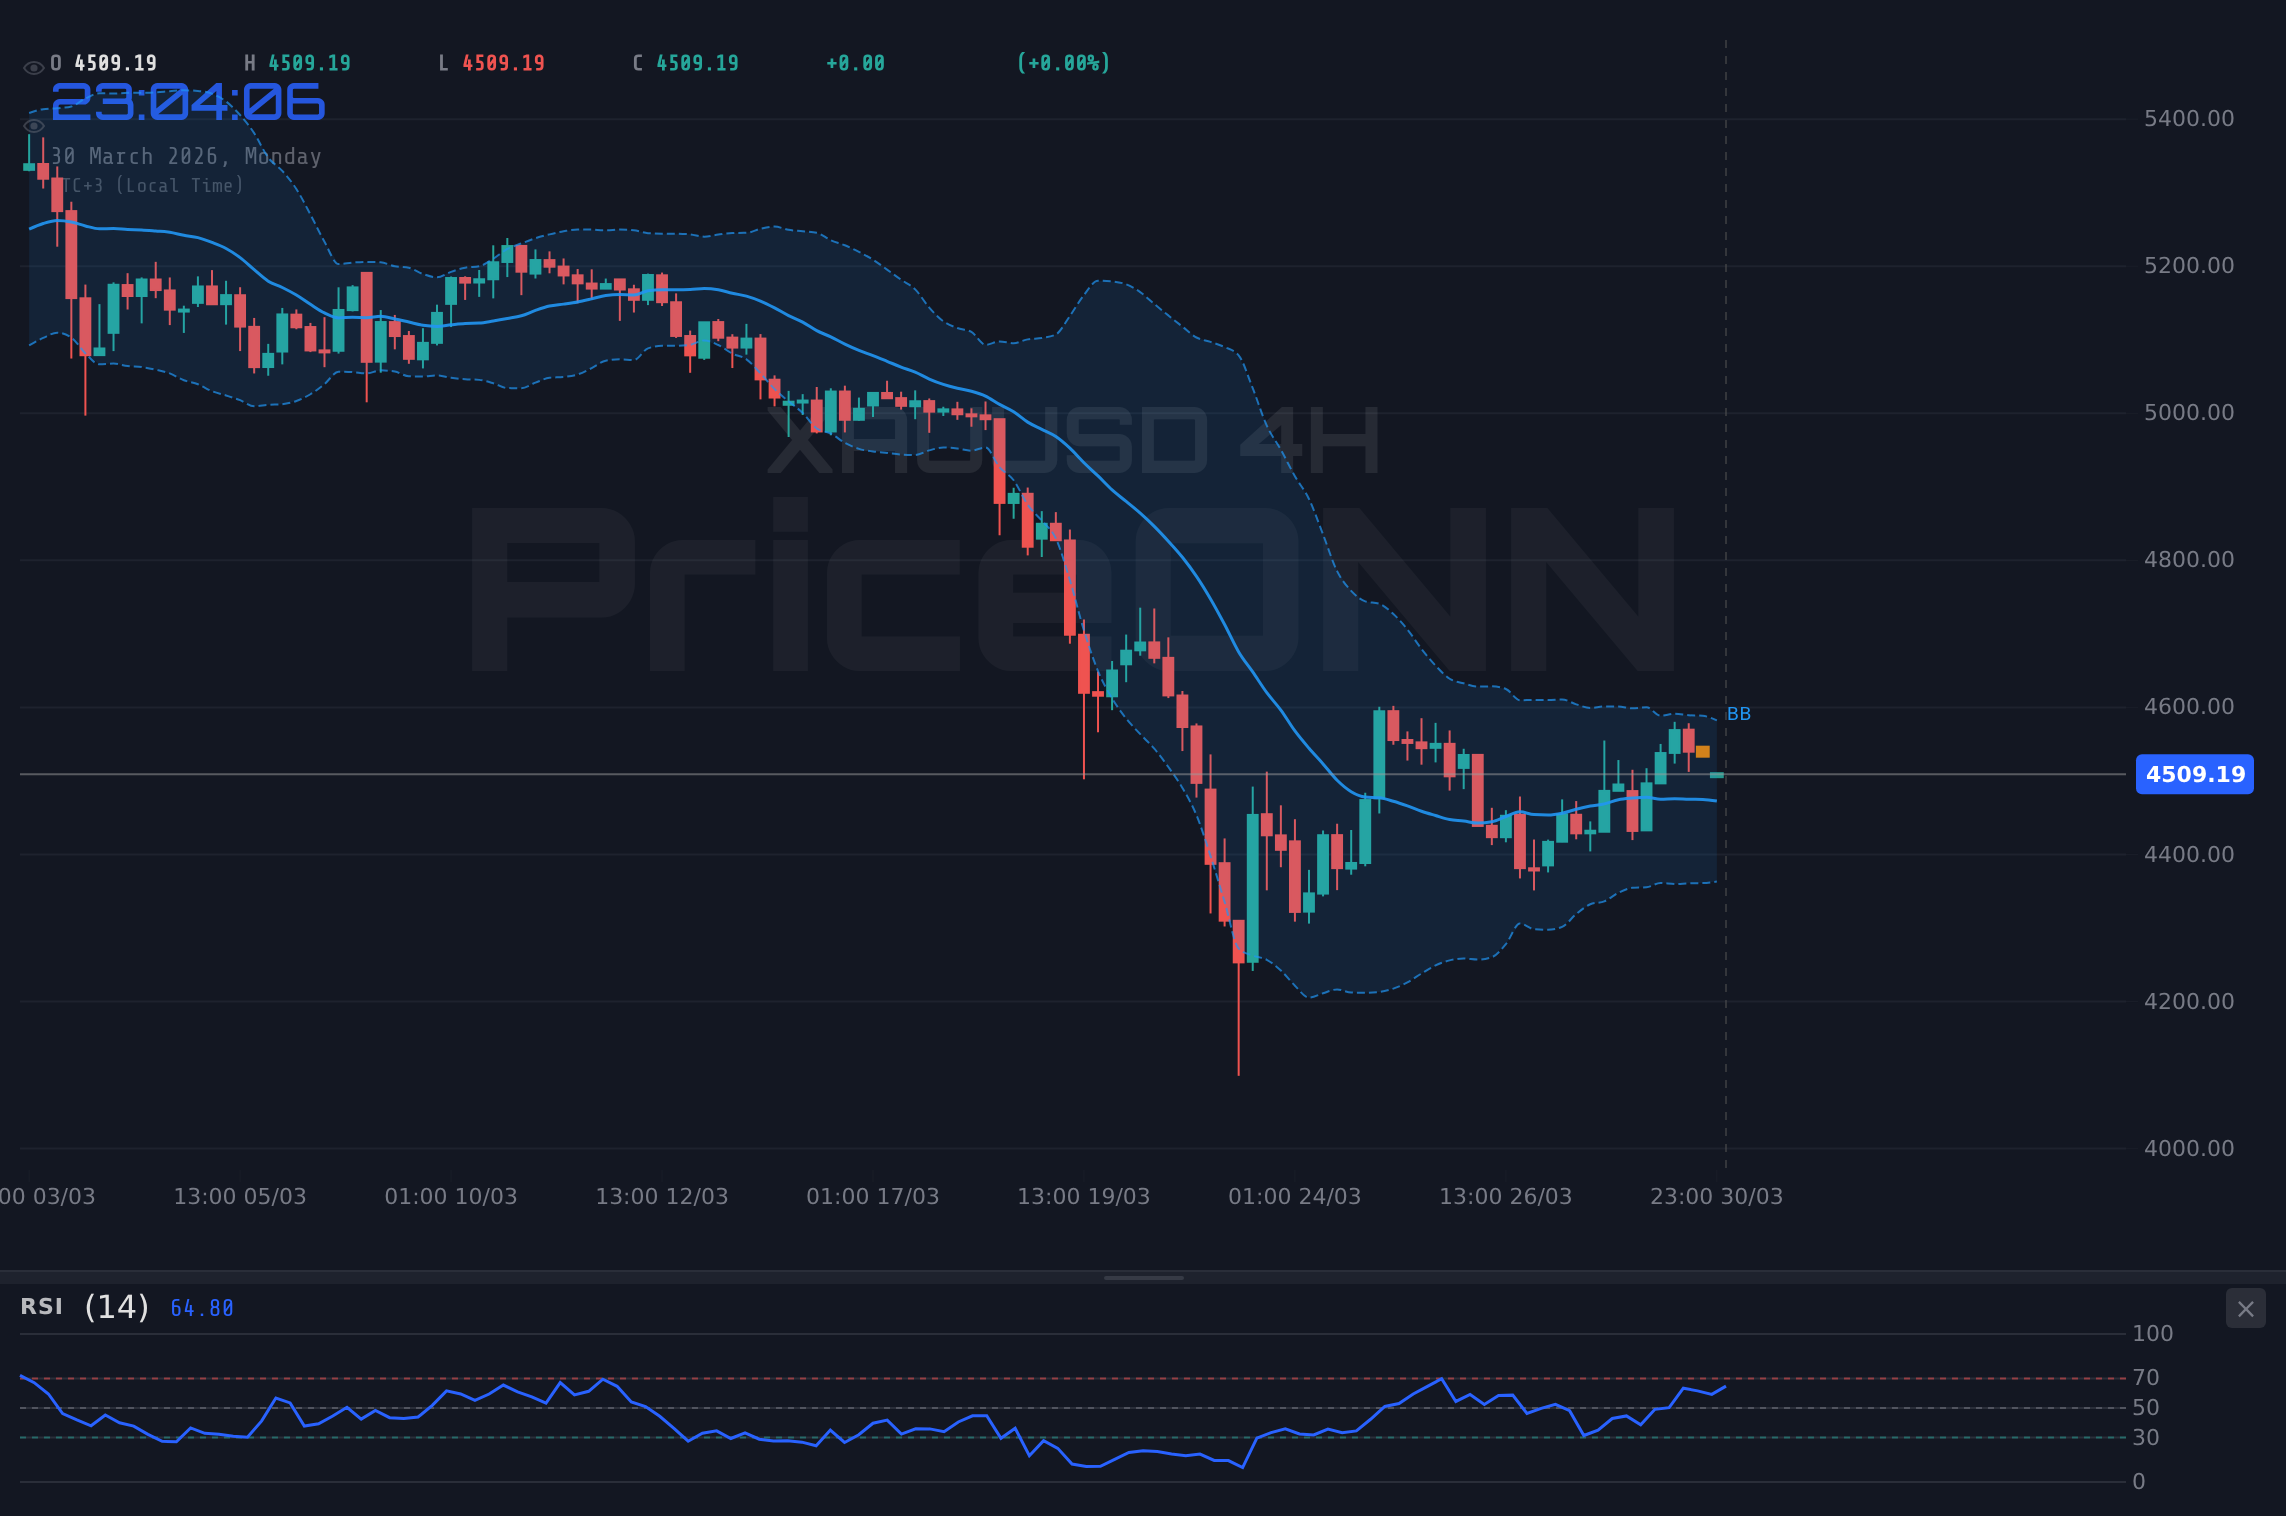The width and height of the screenshot is (2286, 1516).
Task: Click the High value H 4509.19
Action: [298, 62]
